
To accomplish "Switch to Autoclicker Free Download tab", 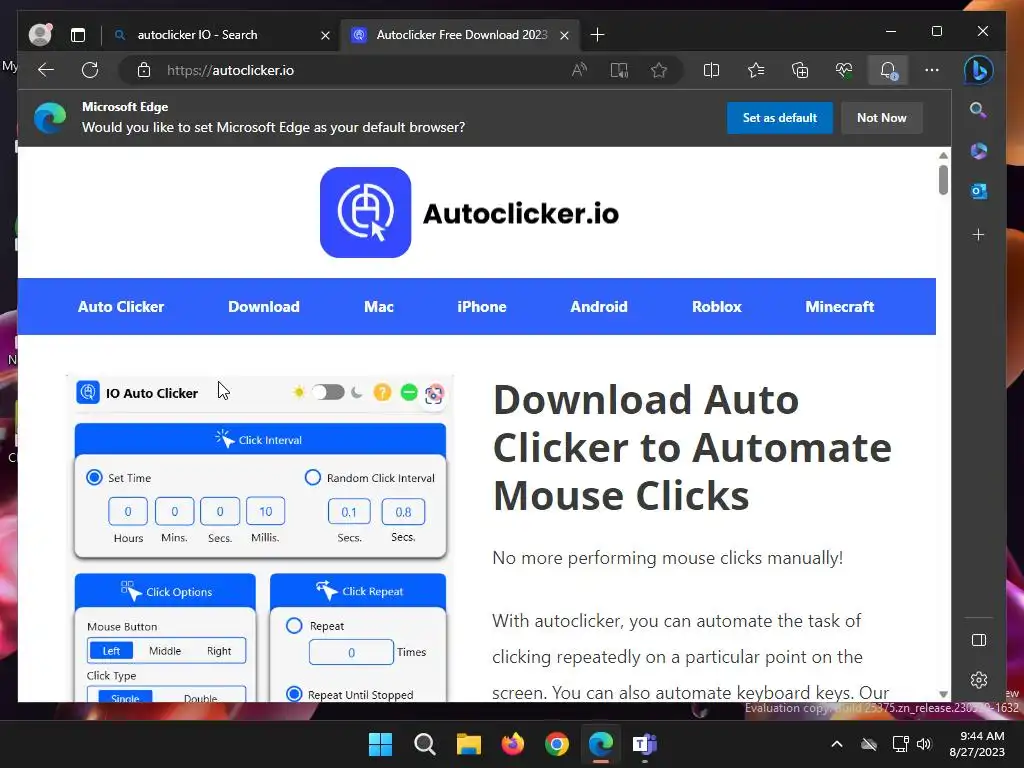I will 461,35.
